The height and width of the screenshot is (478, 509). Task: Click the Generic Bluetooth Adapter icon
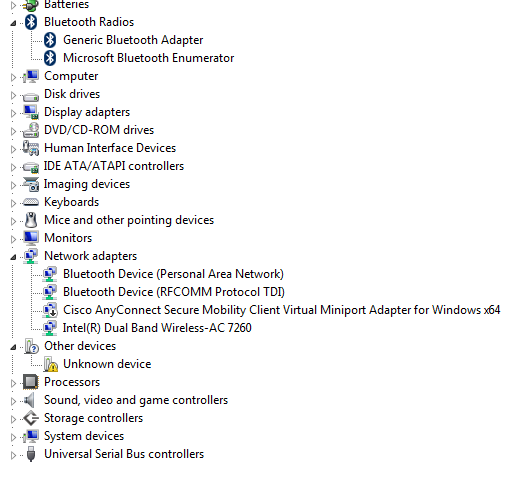(50, 40)
